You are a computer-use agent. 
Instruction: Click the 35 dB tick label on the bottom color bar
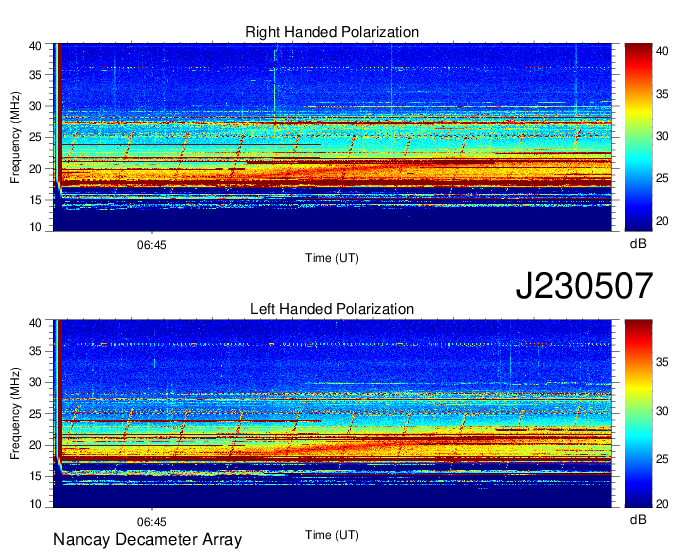662,362
